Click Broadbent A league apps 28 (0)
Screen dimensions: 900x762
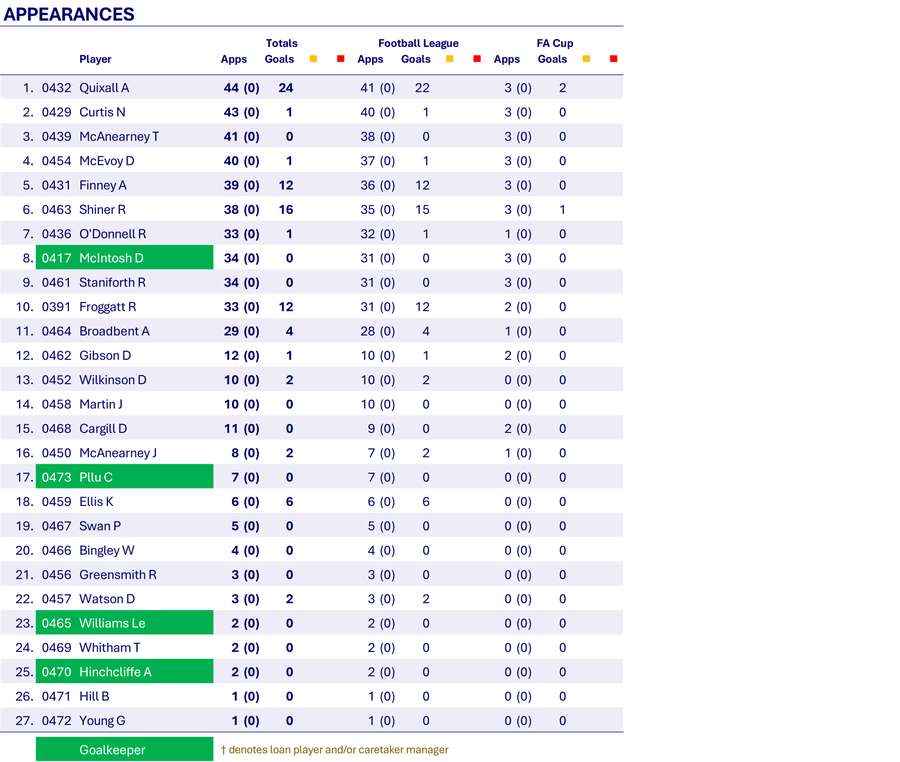point(378,331)
